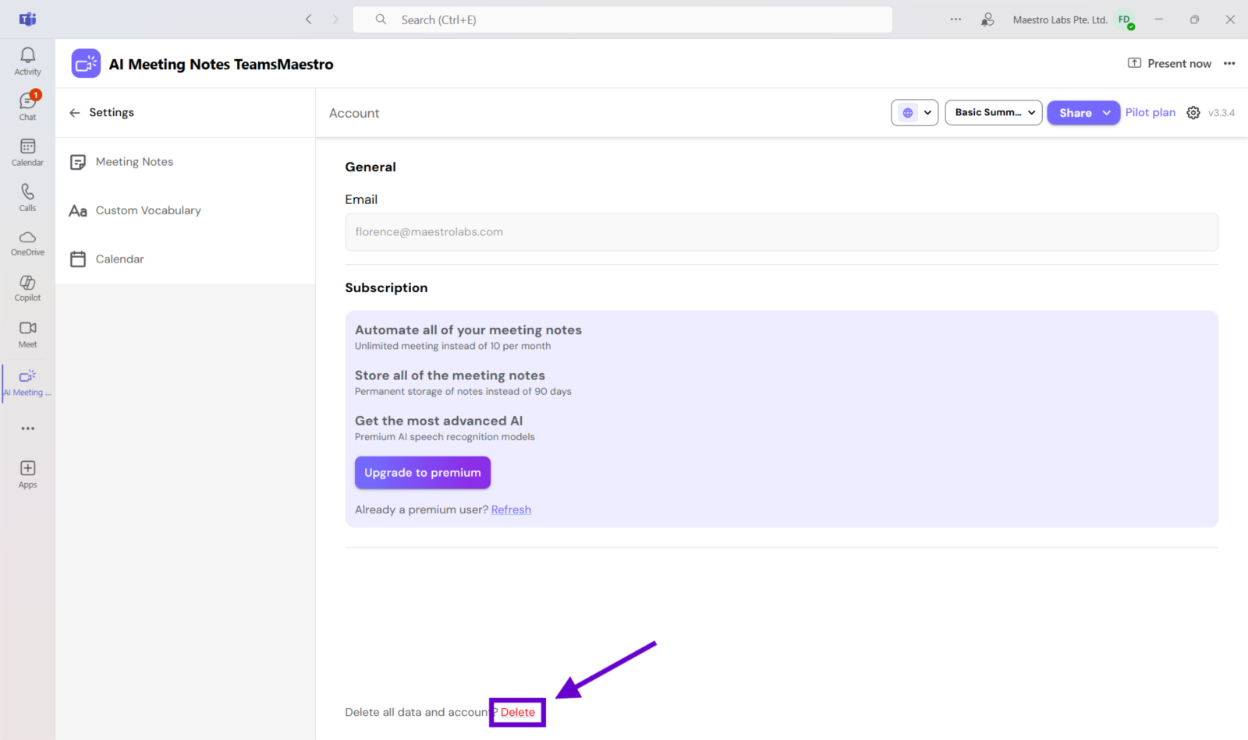Click Present now

(x=1169, y=63)
